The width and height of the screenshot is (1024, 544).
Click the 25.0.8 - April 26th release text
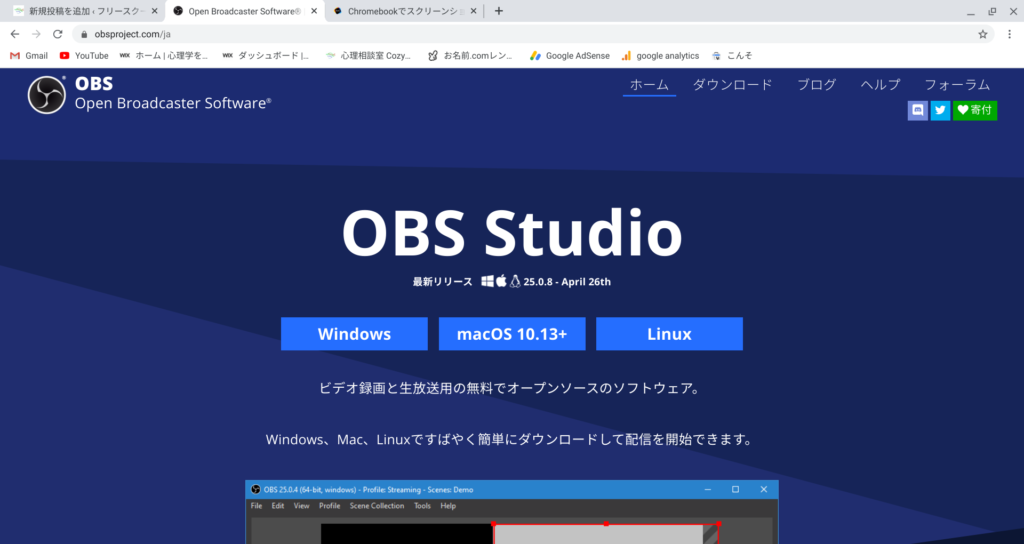(x=567, y=282)
